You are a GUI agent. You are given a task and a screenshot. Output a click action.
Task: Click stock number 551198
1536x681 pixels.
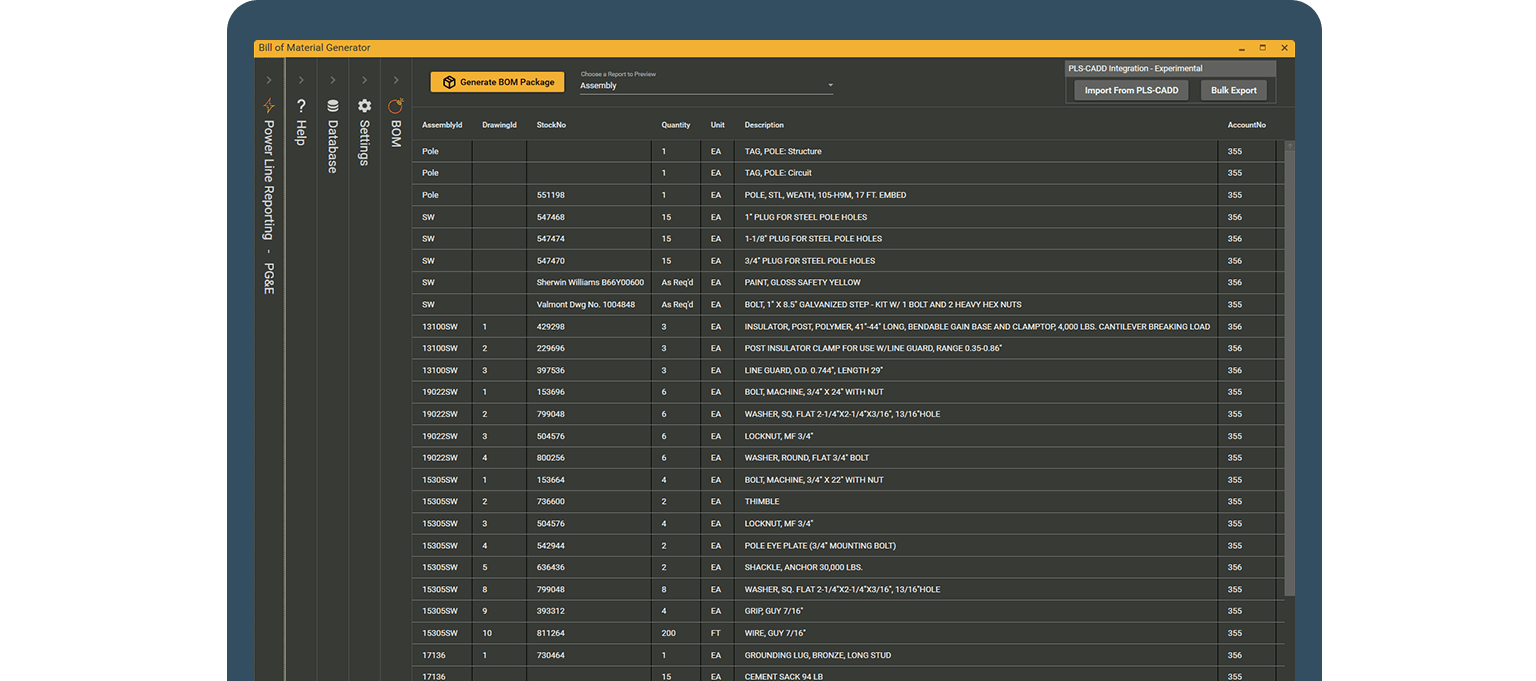click(551, 195)
